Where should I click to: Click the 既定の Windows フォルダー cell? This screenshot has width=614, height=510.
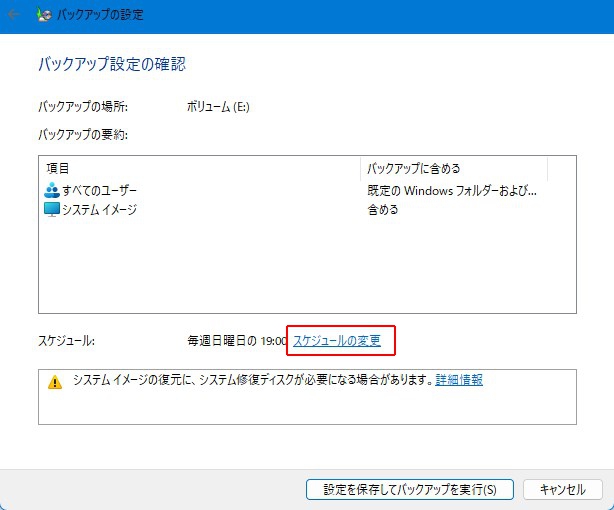[452, 190]
